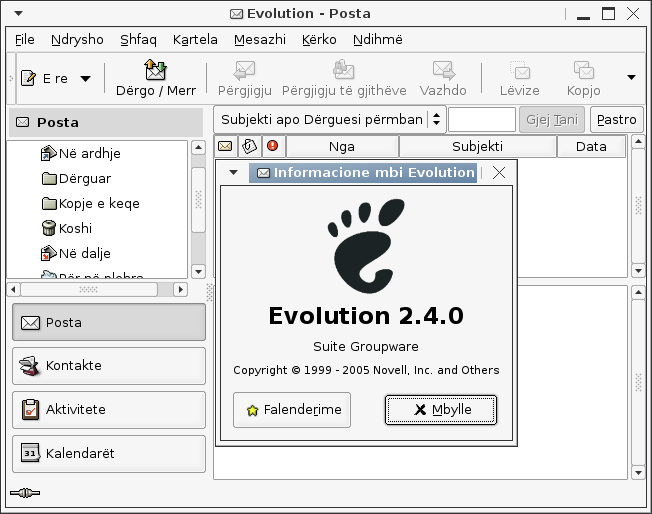
Task: Switch to the Kontakte component
Action: coord(109,366)
